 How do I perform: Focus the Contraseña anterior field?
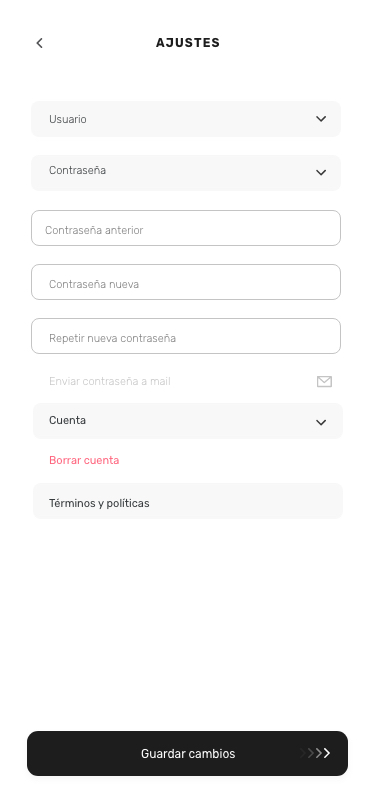[x=186, y=228]
